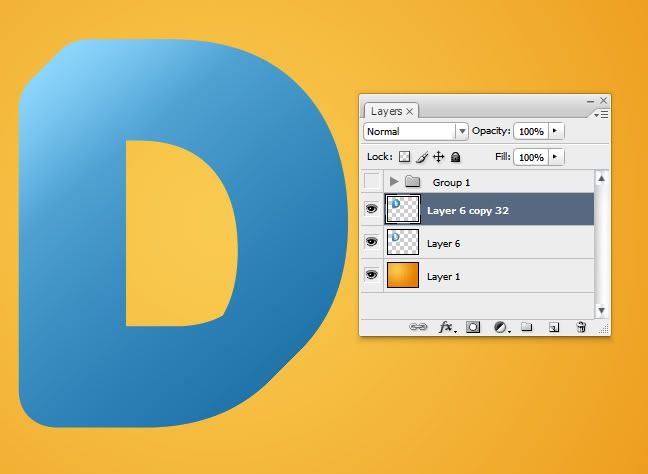Viewport: 648px width, 474px height.
Task: Select the Layer 1 name
Action: pos(443,276)
